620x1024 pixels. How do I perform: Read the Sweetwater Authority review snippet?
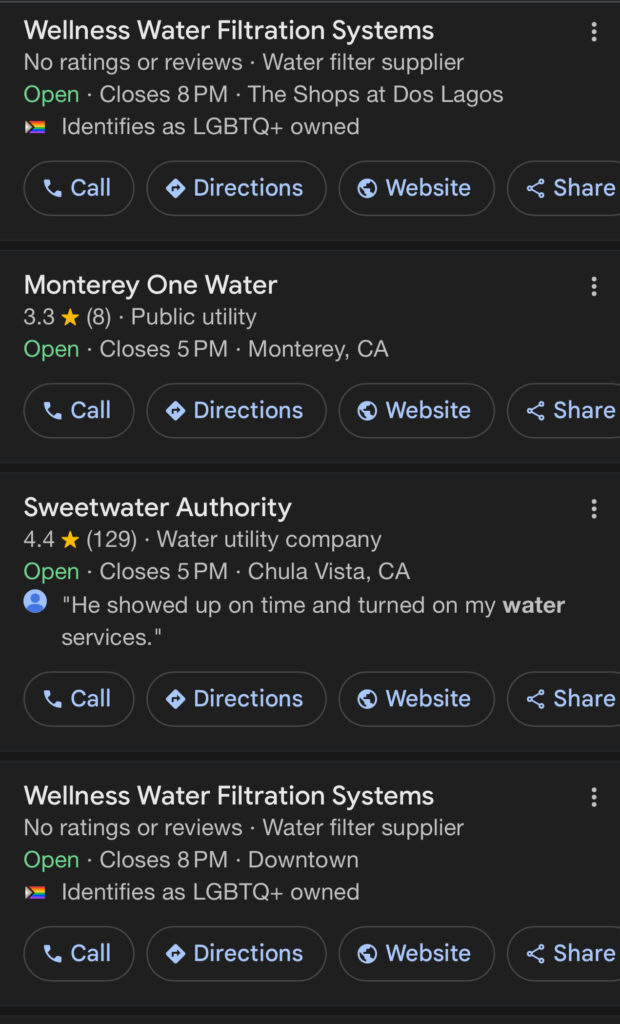point(312,621)
